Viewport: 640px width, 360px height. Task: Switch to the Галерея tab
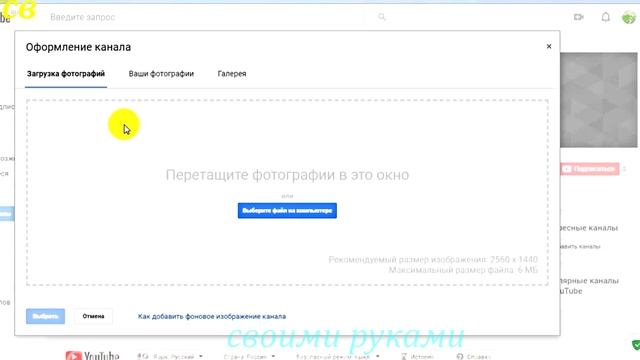(232, 74)
